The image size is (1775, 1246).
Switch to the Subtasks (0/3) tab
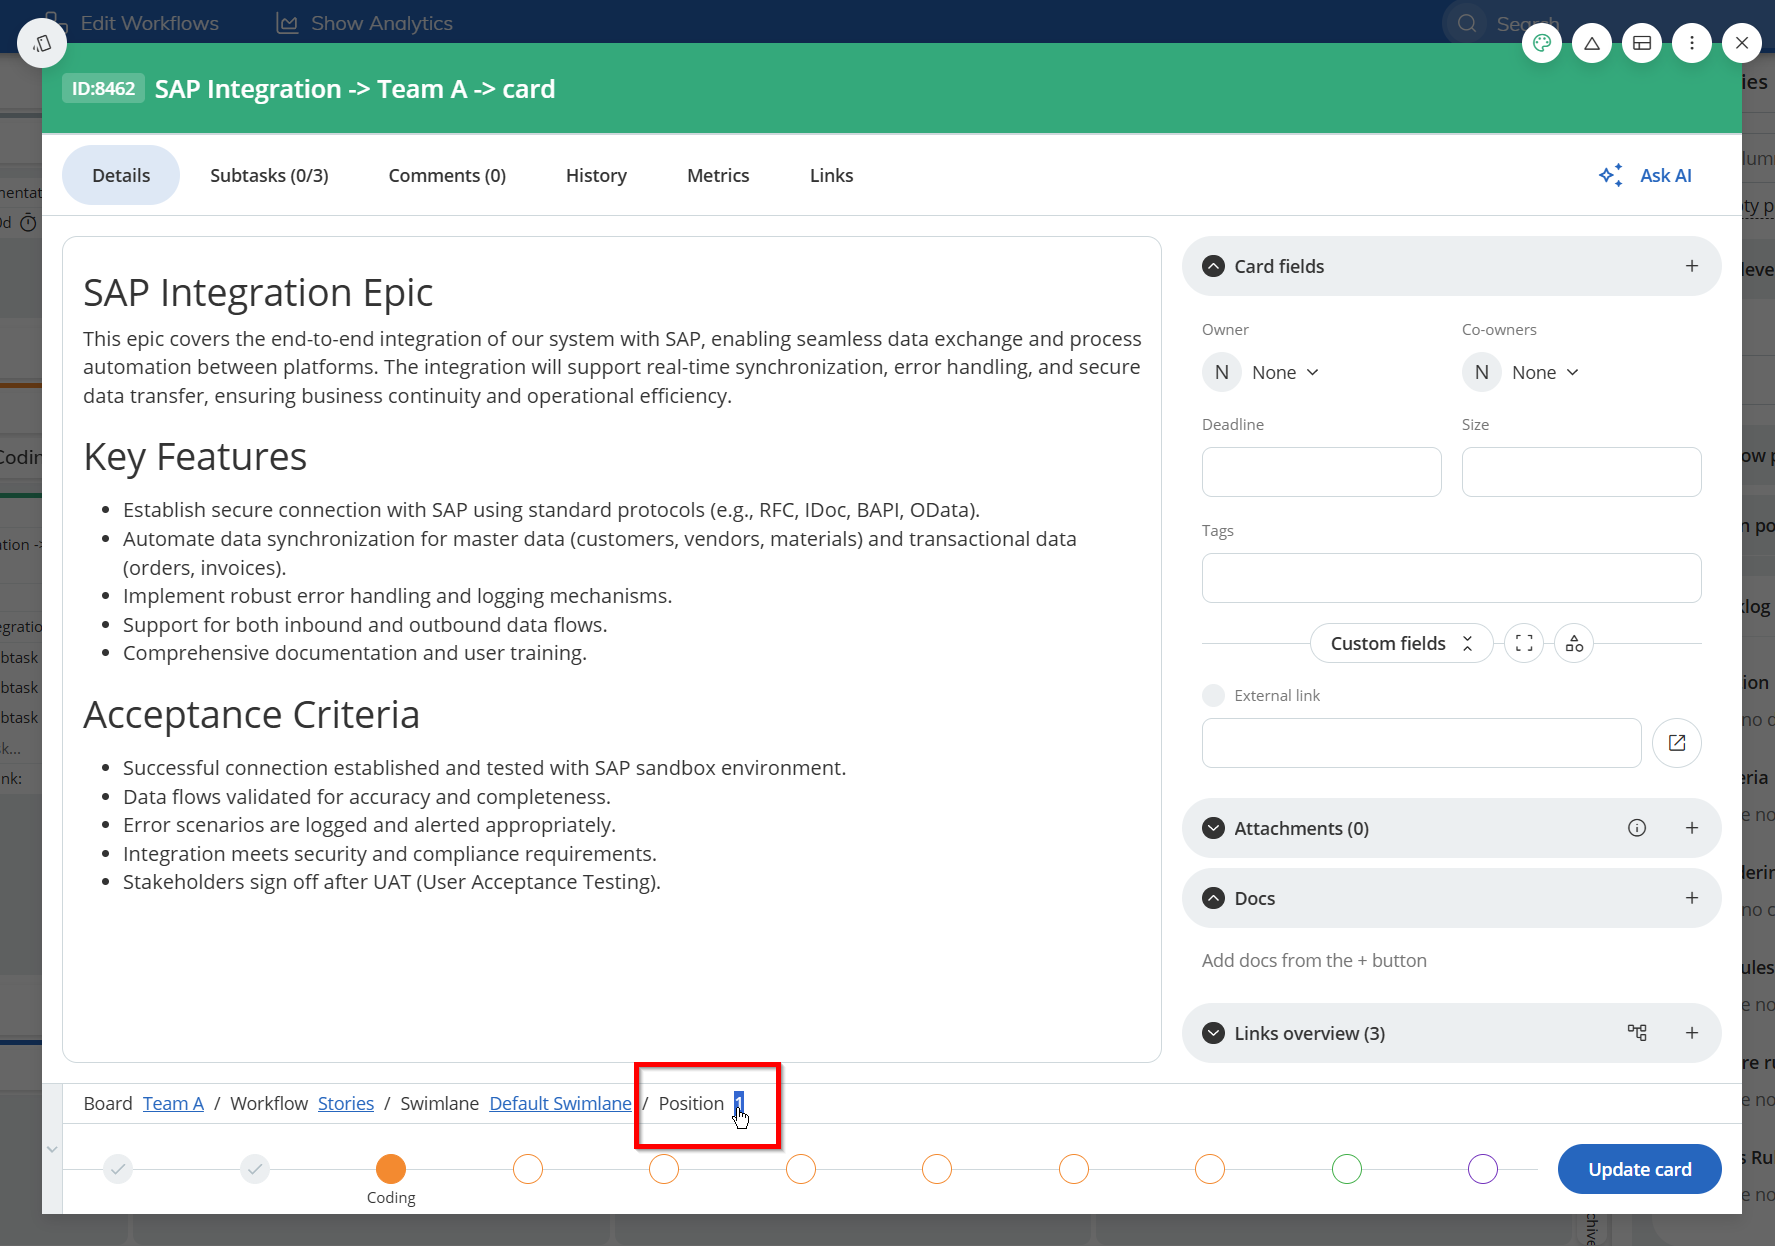pos(269,176)
